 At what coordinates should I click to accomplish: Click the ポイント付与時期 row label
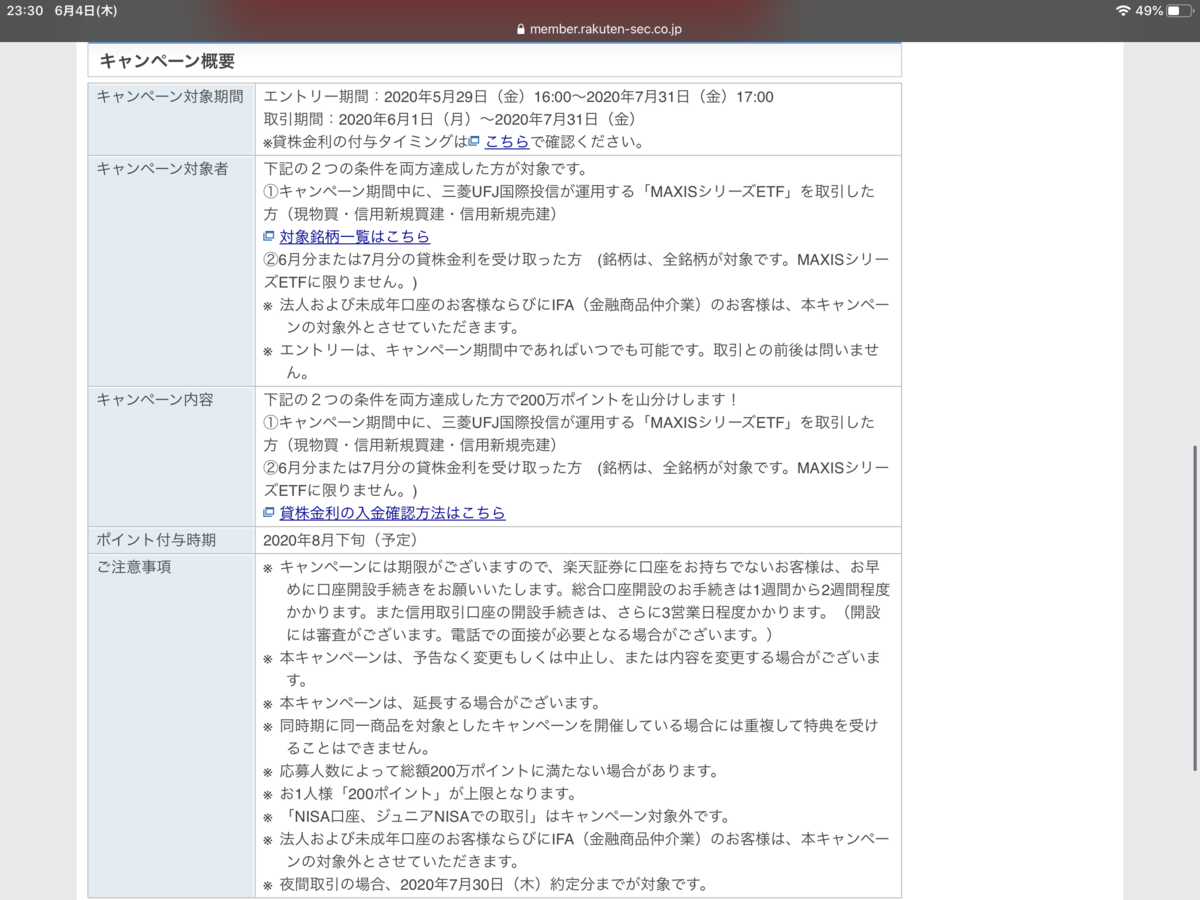[x=156, y=540]
